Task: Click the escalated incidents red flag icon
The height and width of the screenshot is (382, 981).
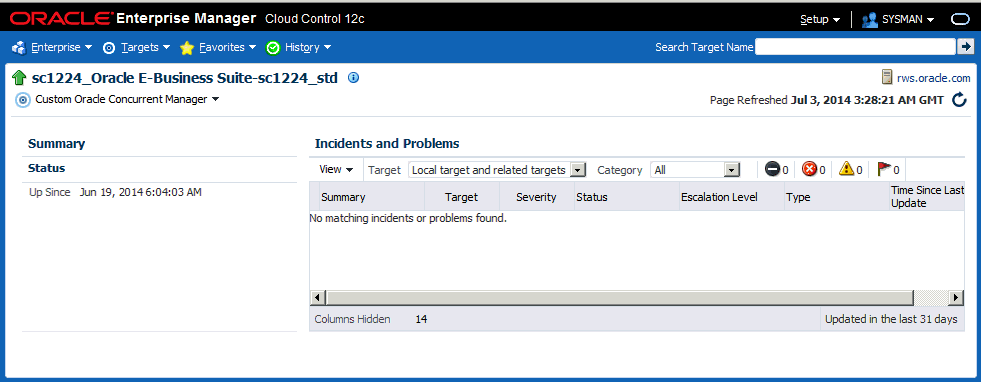Action: click(883, 169)
